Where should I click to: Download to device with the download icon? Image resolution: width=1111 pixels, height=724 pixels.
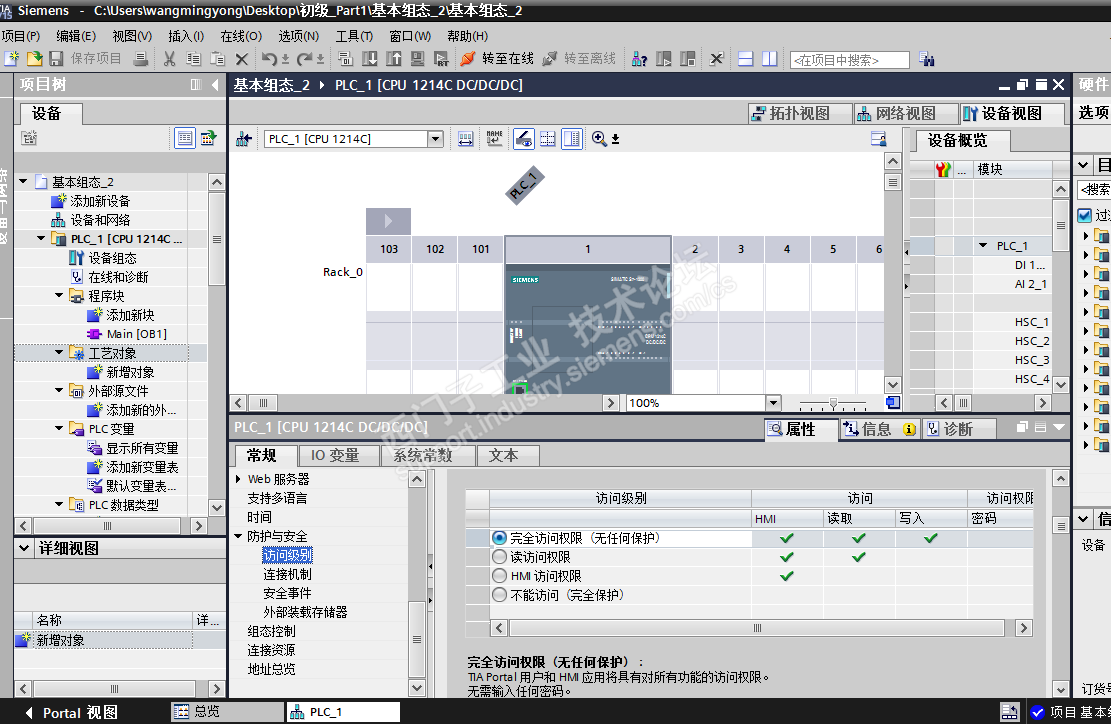pyautogui.click(x=369, y=59)
